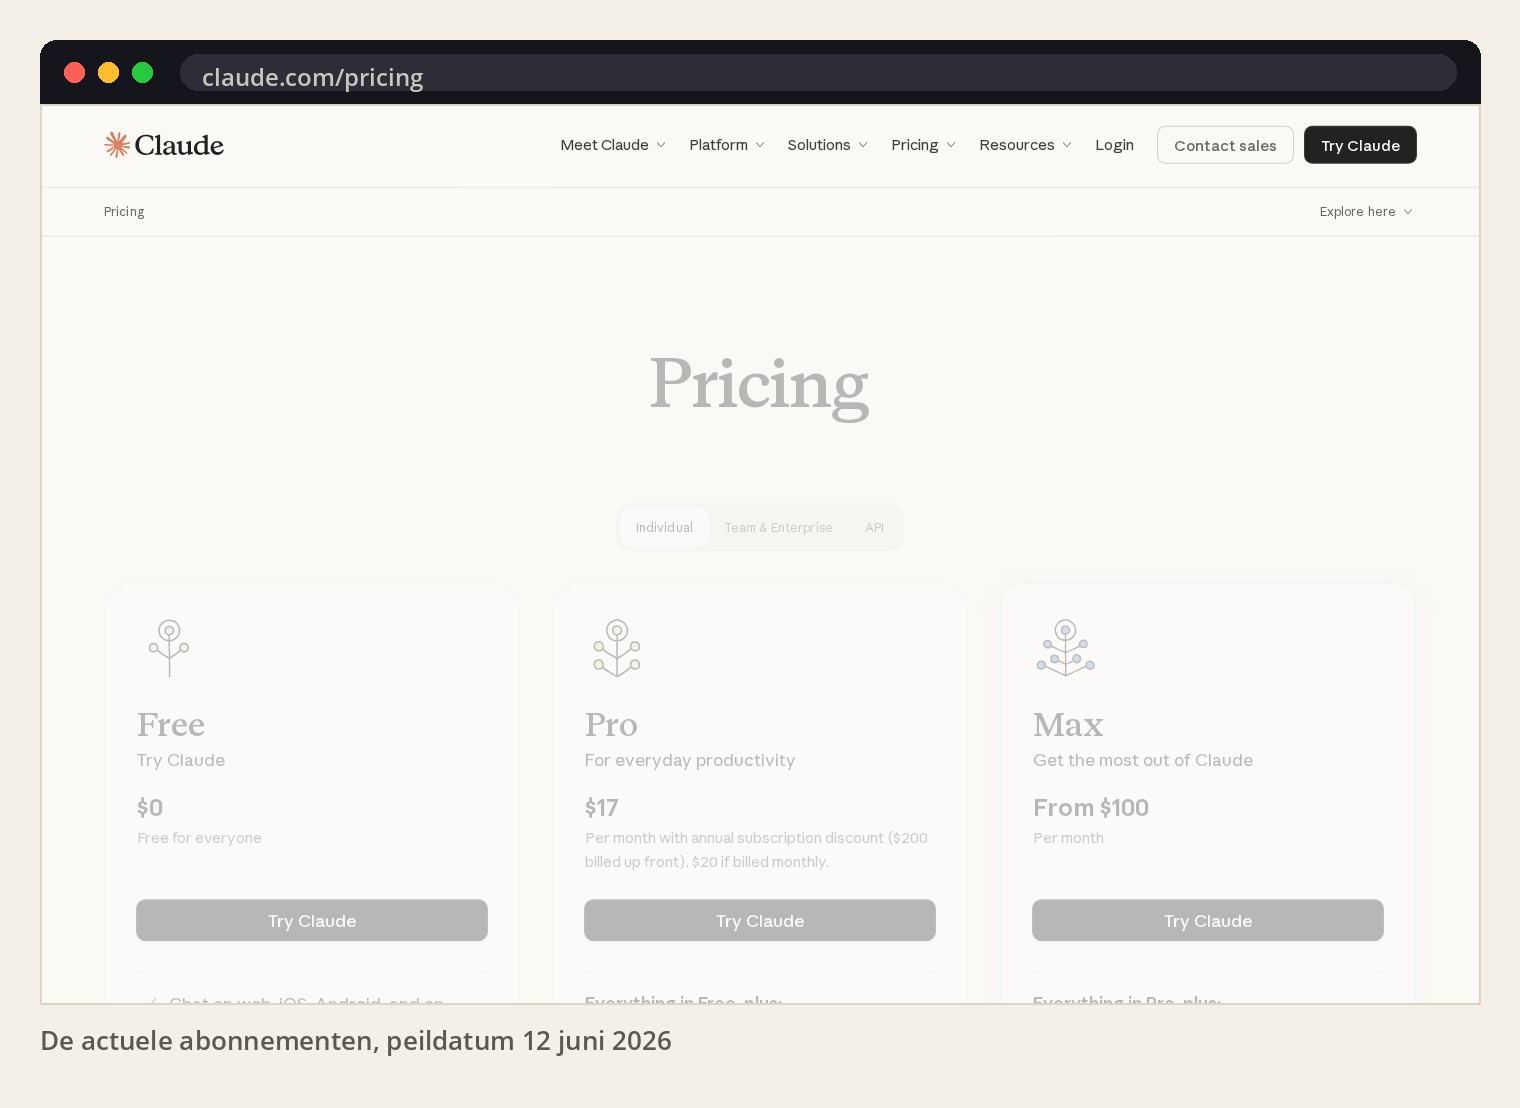The image size is (1520, 1108).
Task: Click the Contact sales button
Action: pyautogui.click(x=1225, y=145)
